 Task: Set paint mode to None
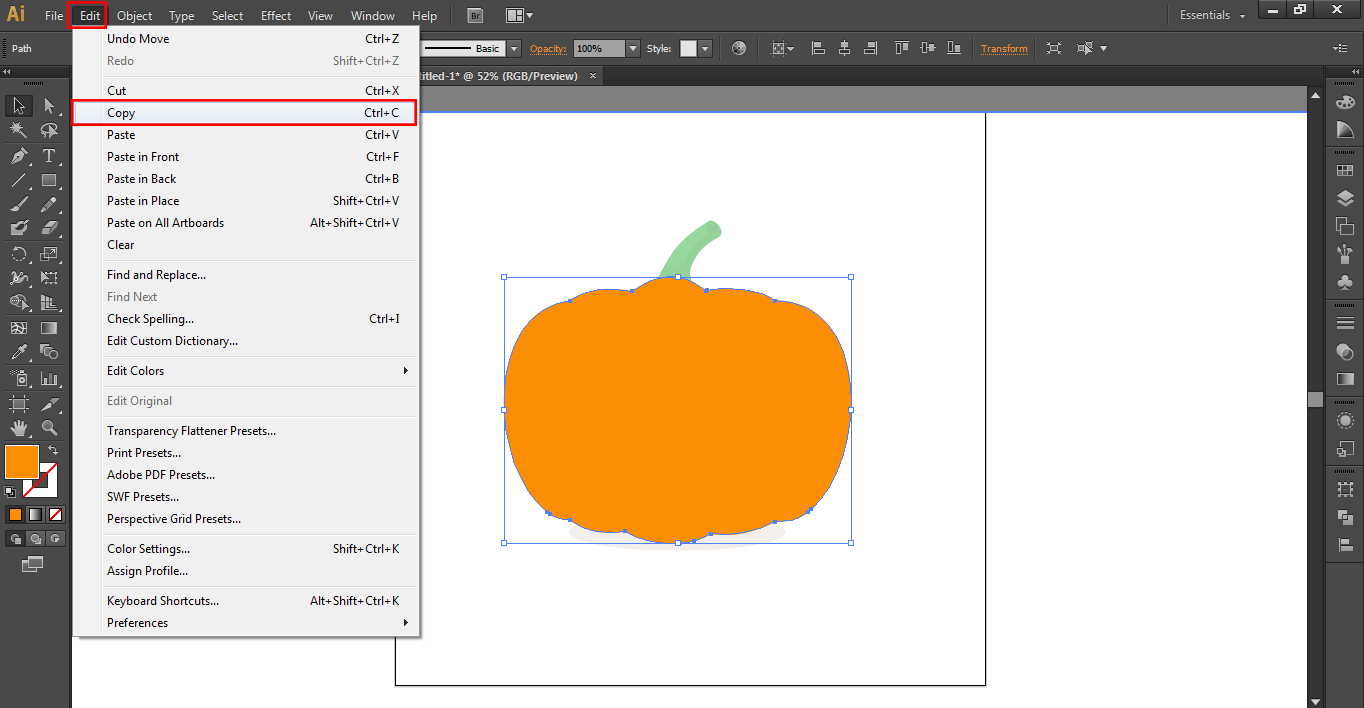tap(56, 514)
